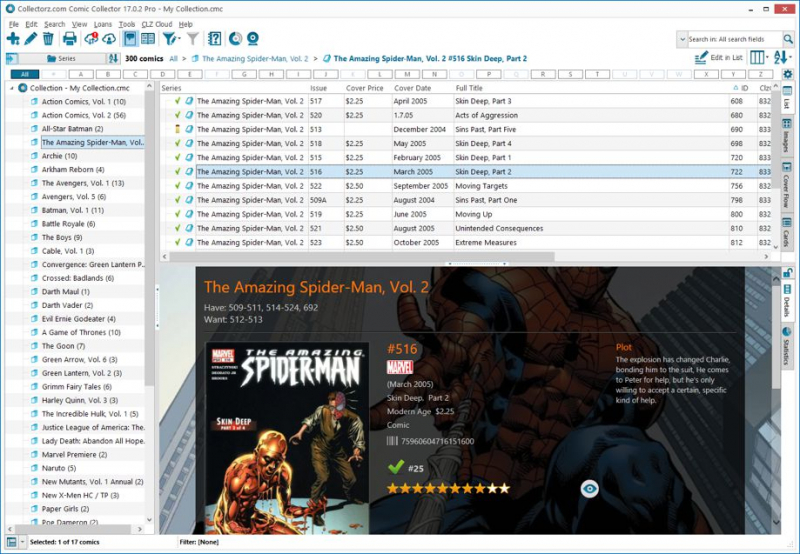Click the All breadcrumb link
Screen dimensions: 800x554
(173, 59)
